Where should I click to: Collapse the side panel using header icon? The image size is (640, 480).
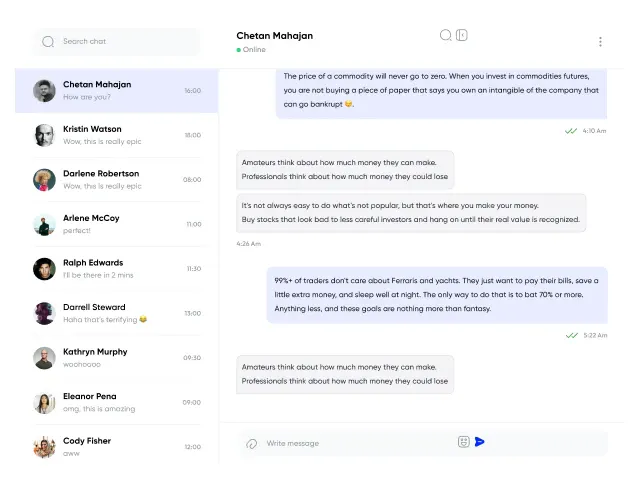(x=462, y=35)
